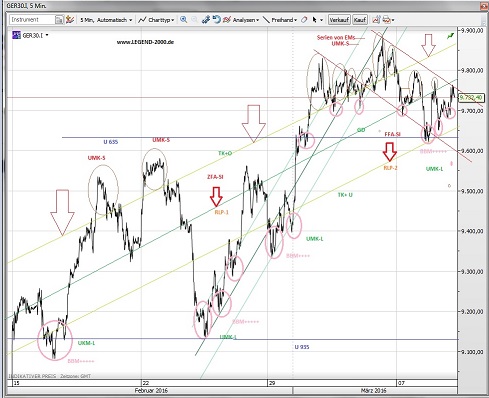Click the chart settings tools icon
The height and width of the screenshot is (398, 489).
(206, 20)
